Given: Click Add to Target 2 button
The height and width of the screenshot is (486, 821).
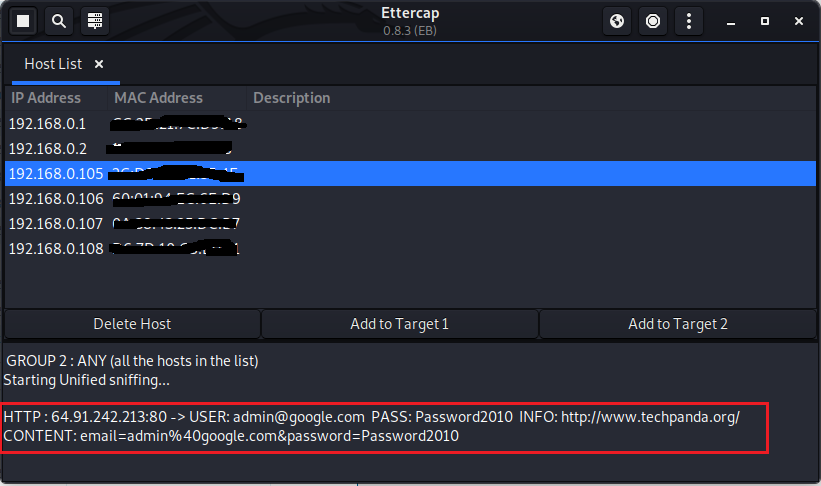Looking at the screenshot, I should [678, 324].
